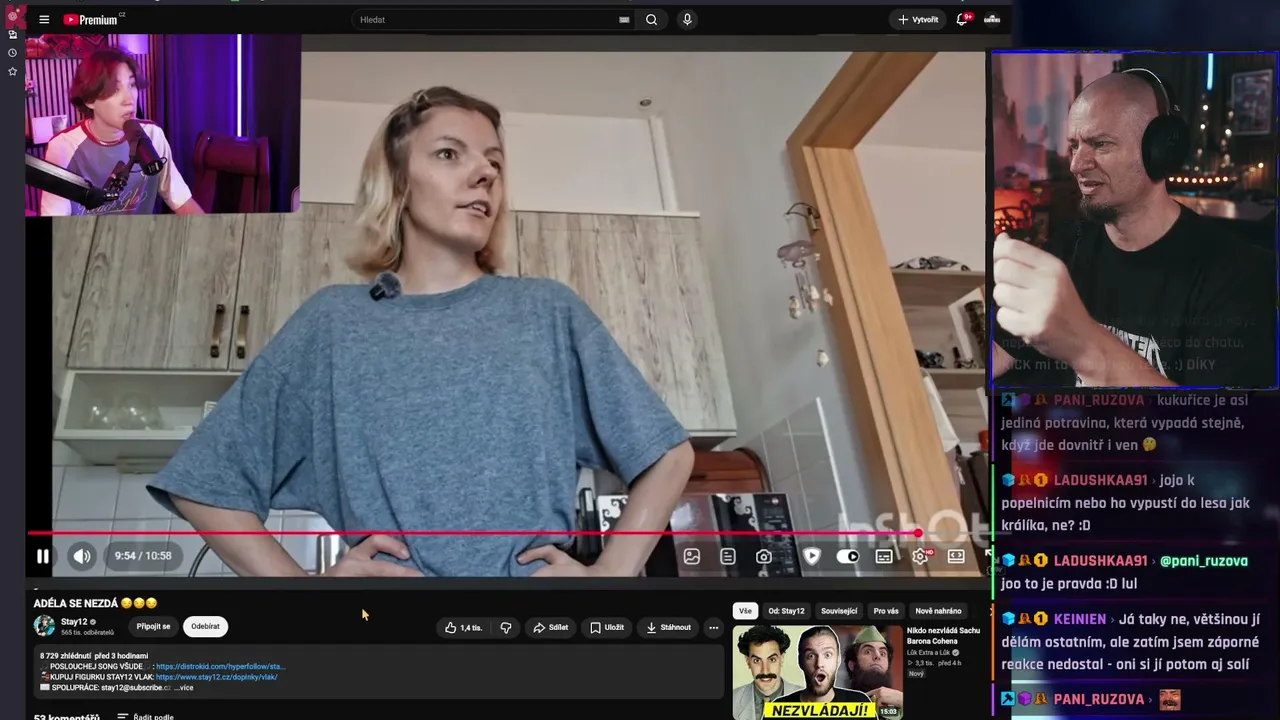The height and width of the screenshot is (720, 1280).
Task: Download video with Stáhnout button
Action: 668,628
